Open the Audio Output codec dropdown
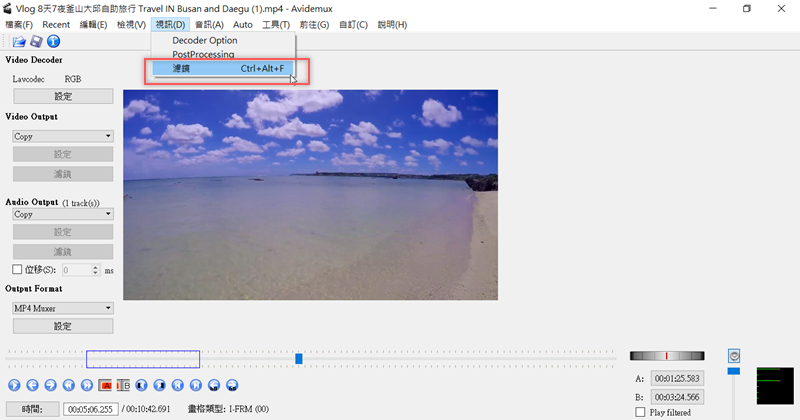Viewport: 800px width, 420px height. [x=63, y=214]
